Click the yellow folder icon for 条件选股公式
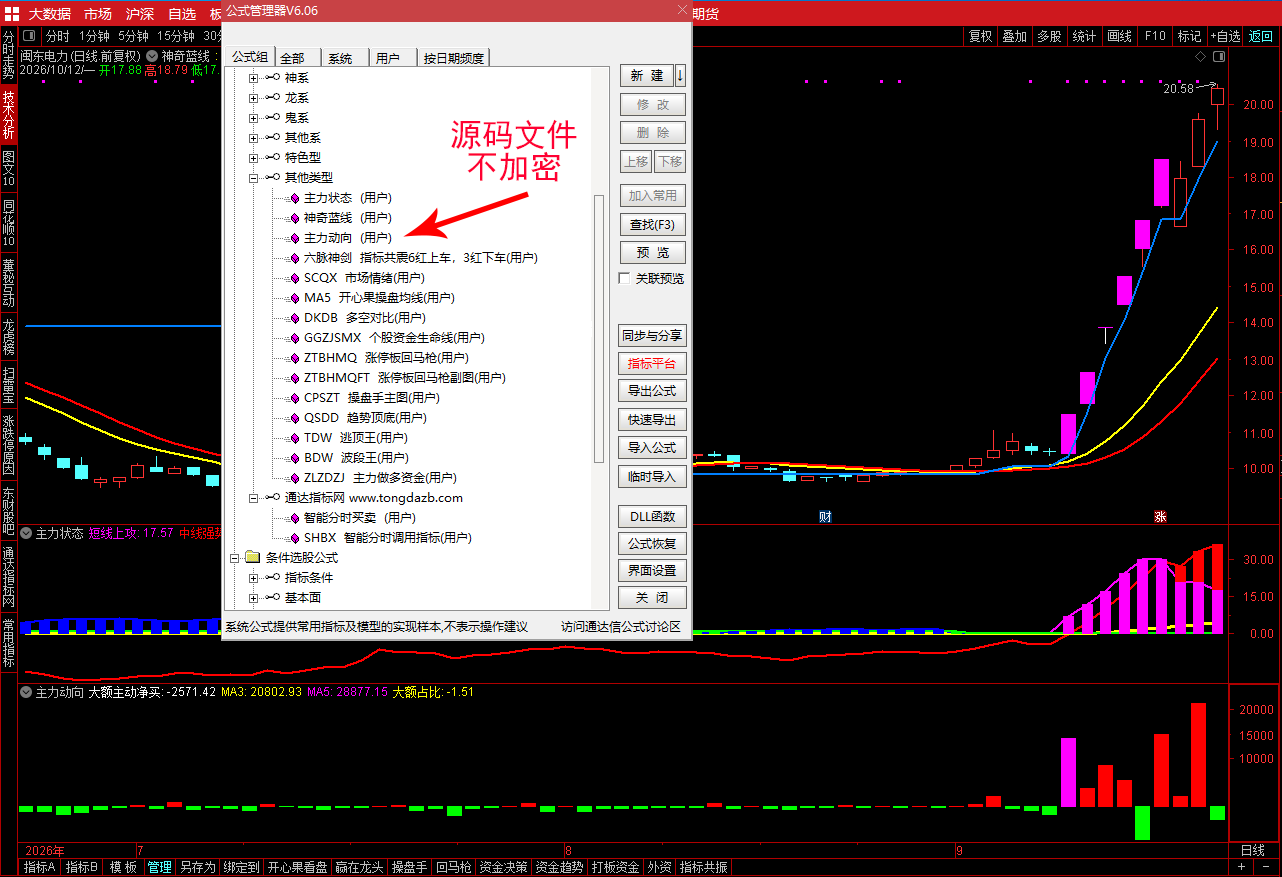 [x=252, y=557]
